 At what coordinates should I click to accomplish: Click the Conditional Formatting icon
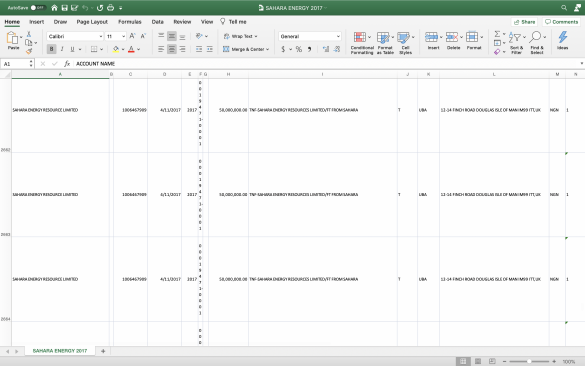pos(360,37)
